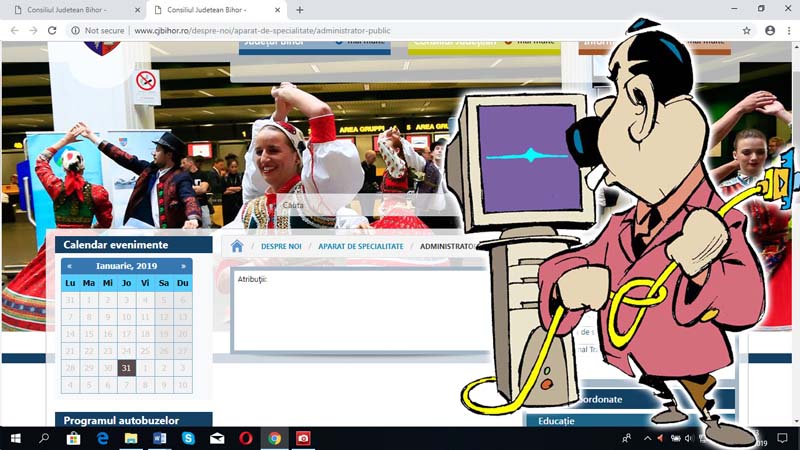Close the active Consiliul Judetean Bihor tab
Screen dimensions: 800x450
click(x=278, y=10)
